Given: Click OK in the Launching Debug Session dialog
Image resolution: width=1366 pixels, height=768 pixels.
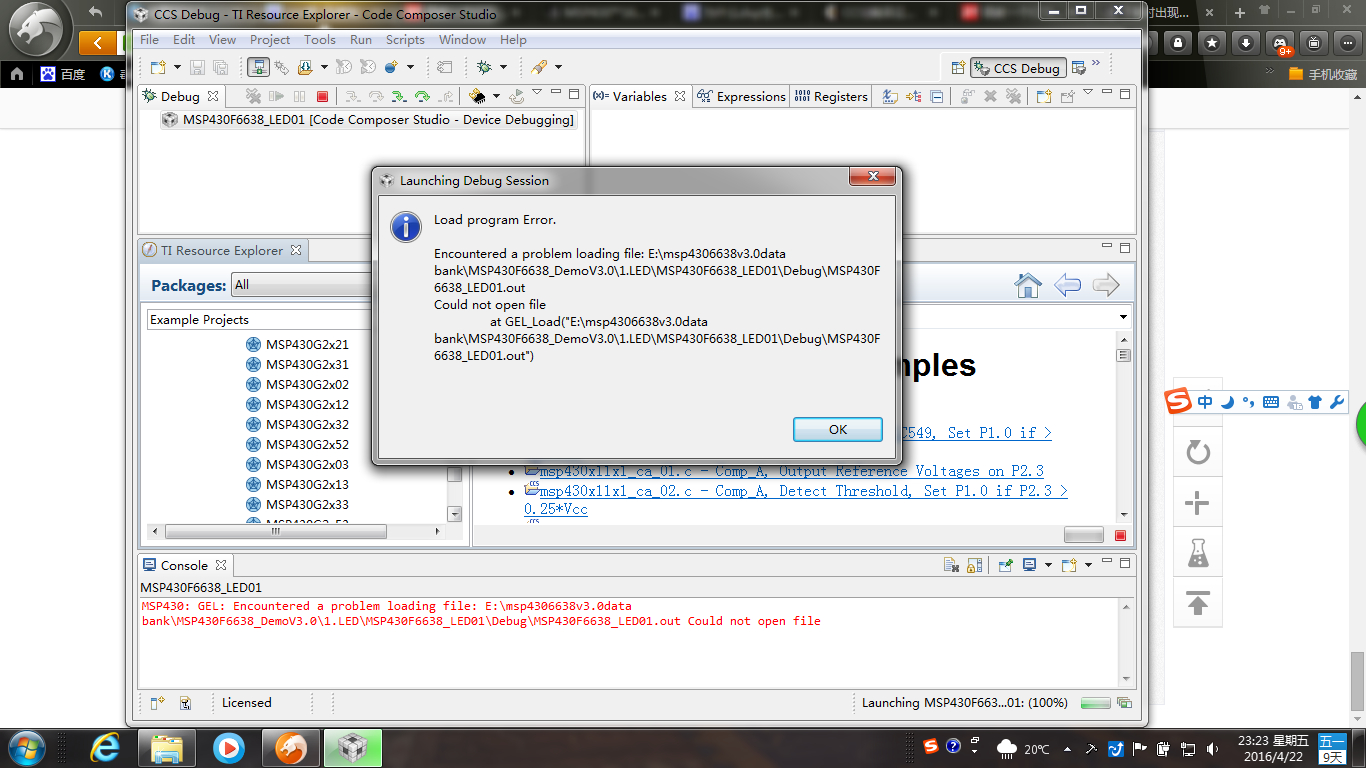Looking at the screenshot, I should pyautogui.click(x=838, y=429).
